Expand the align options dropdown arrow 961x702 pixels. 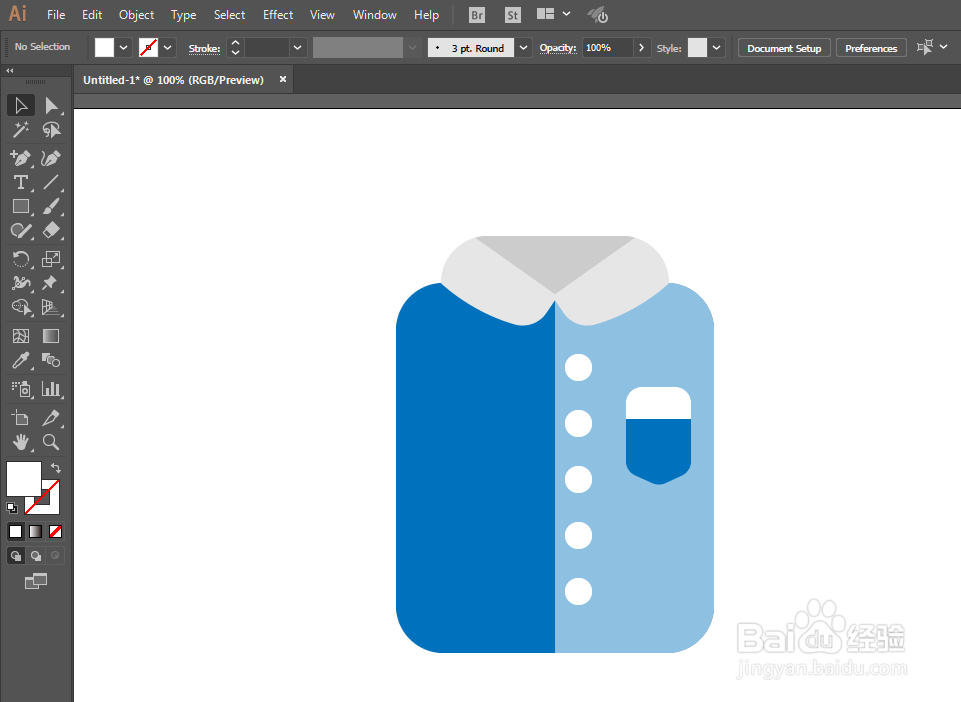[x=943, y=47]
